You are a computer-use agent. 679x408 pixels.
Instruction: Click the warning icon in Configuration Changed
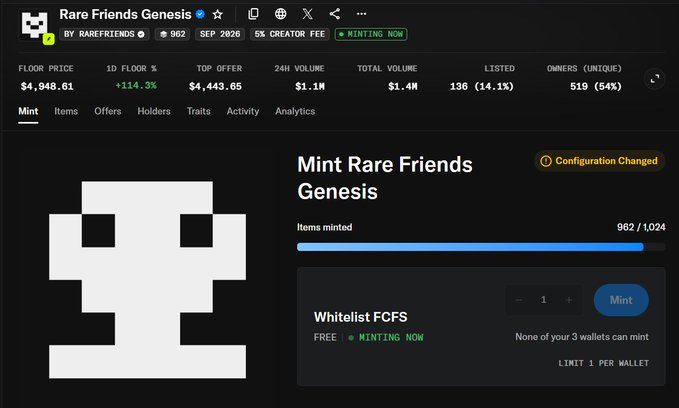pyautogui.click(x=546, y=161)
